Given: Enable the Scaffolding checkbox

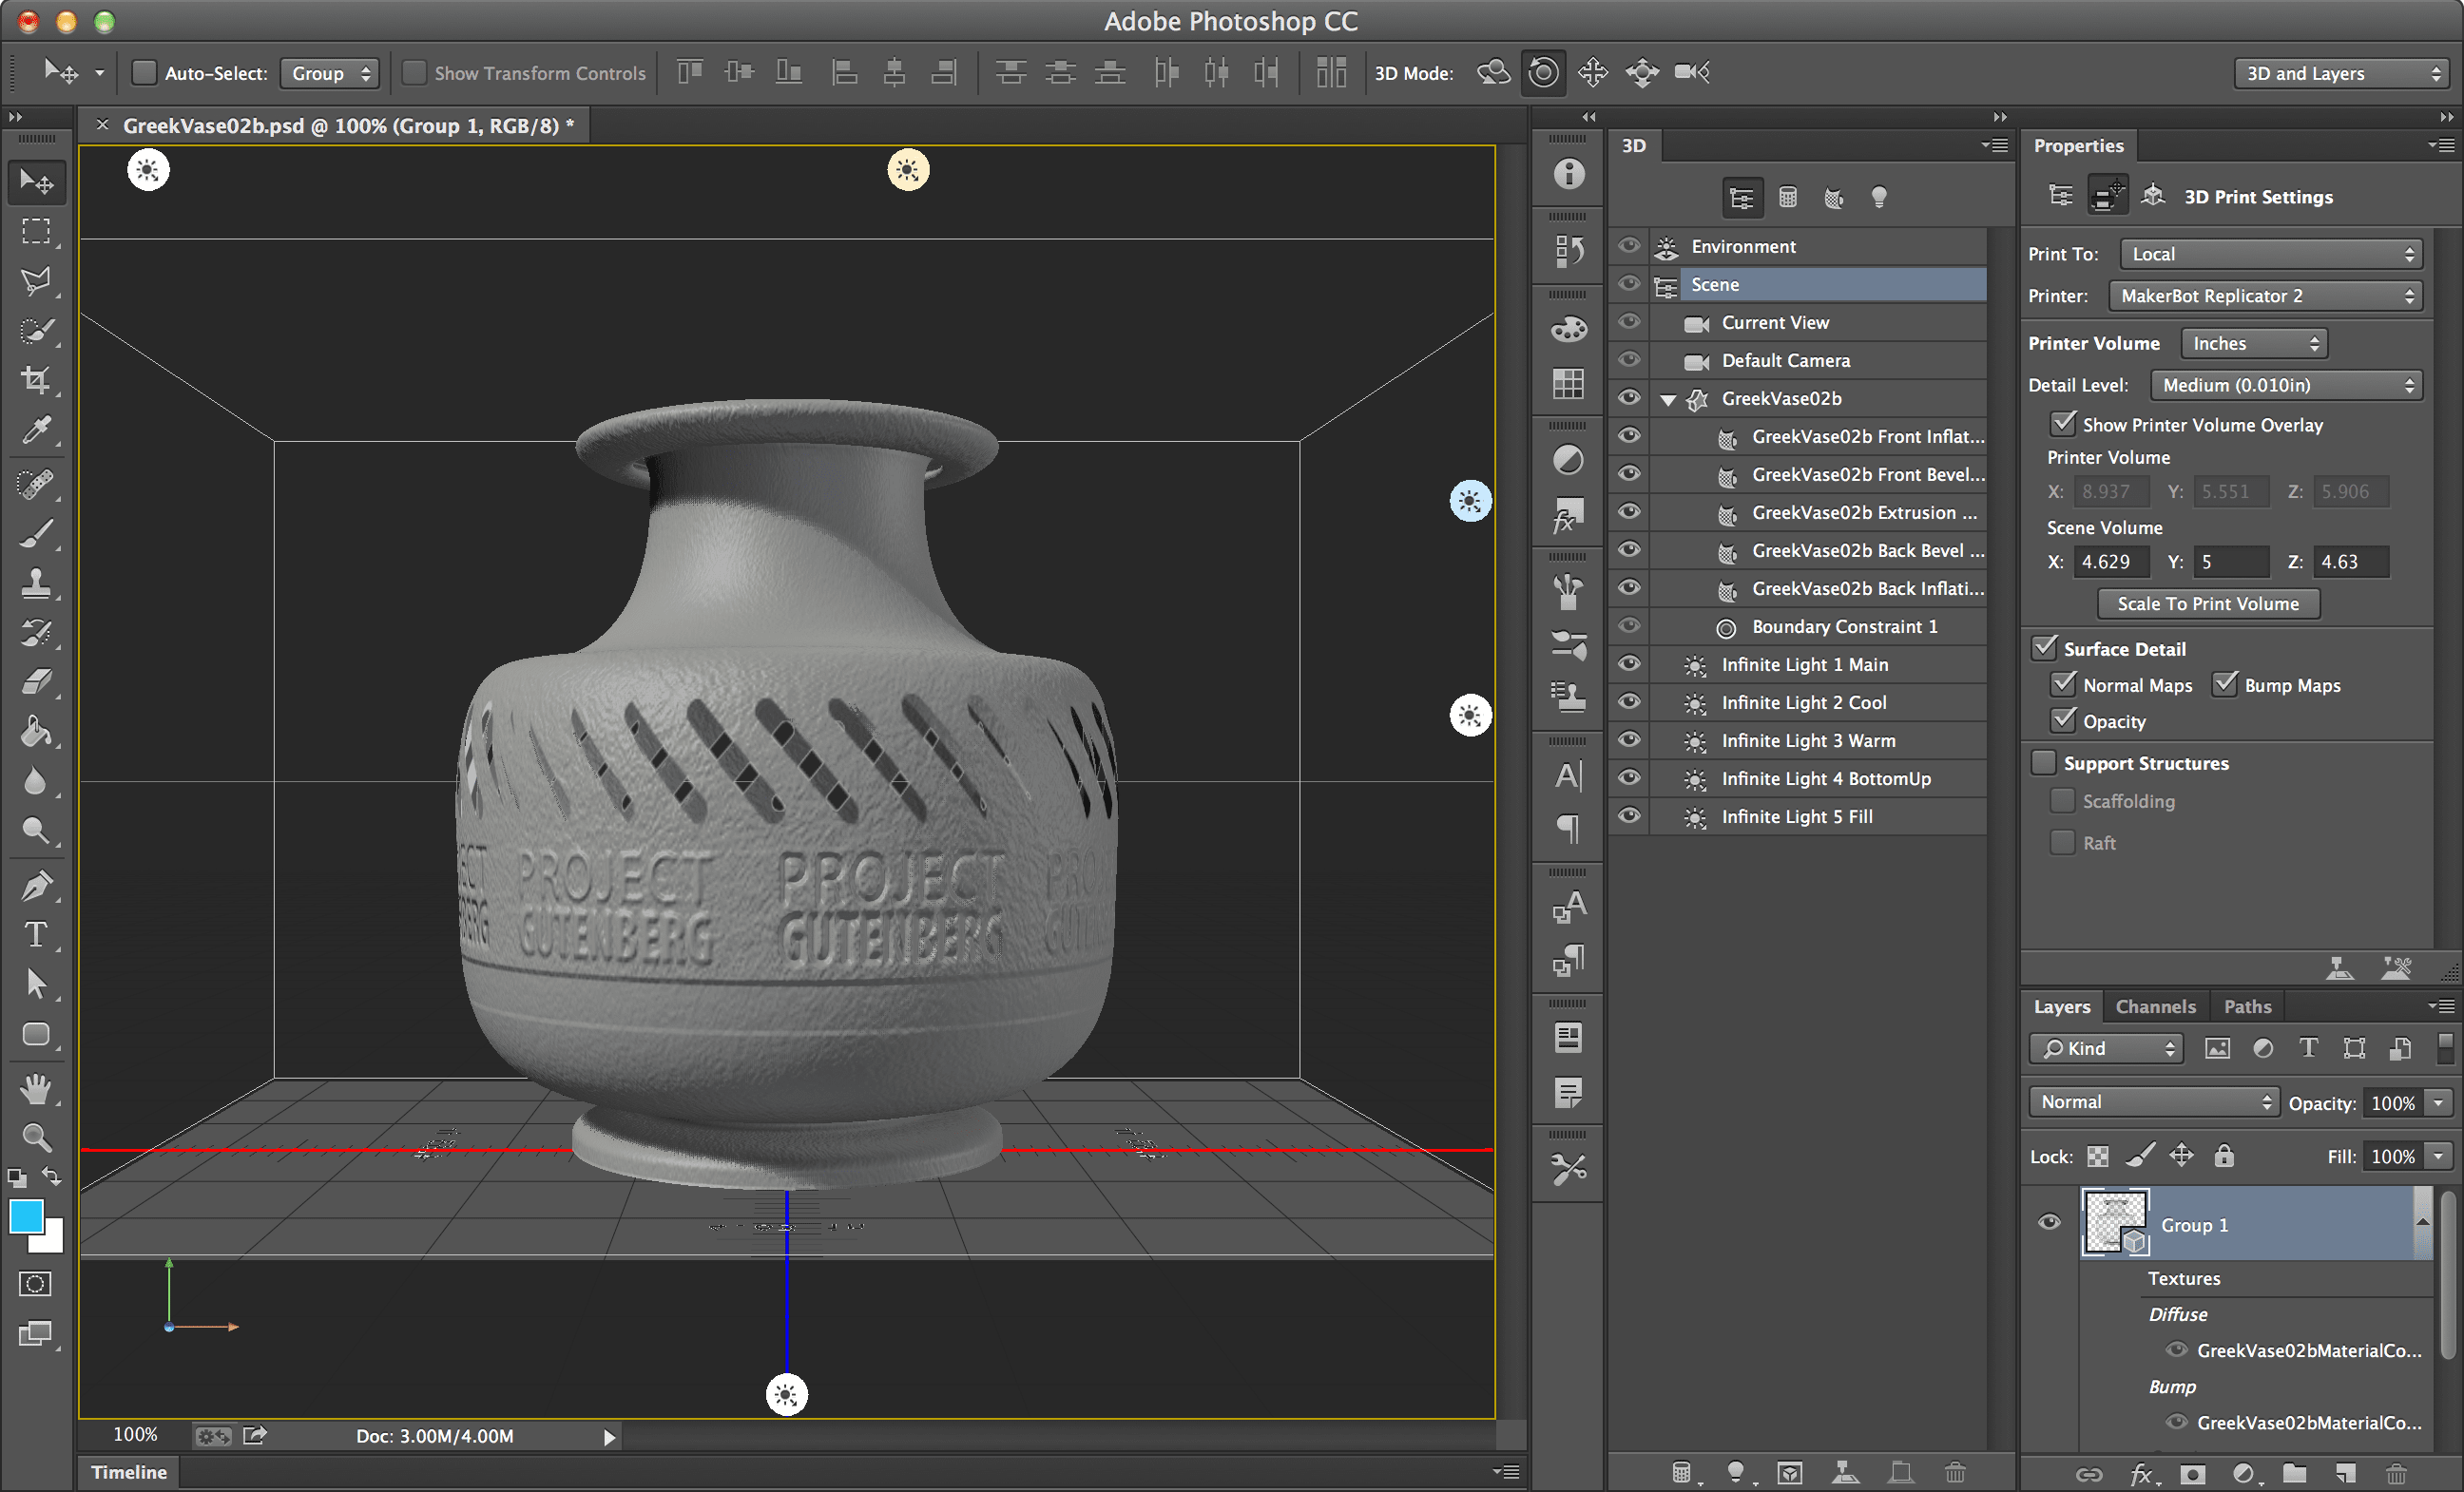Looking at the screenshot, I should coord(2061,801).
